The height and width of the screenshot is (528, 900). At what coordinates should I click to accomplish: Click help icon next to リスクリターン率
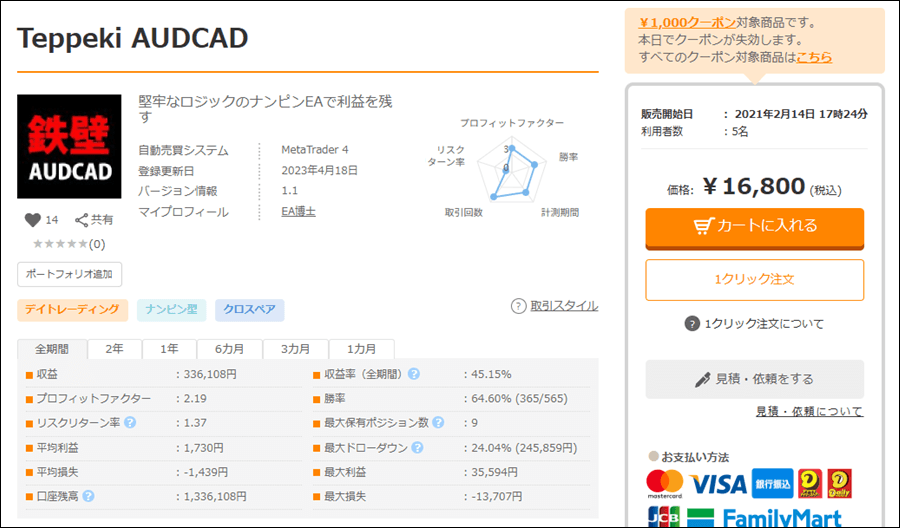tap(130, 423)
